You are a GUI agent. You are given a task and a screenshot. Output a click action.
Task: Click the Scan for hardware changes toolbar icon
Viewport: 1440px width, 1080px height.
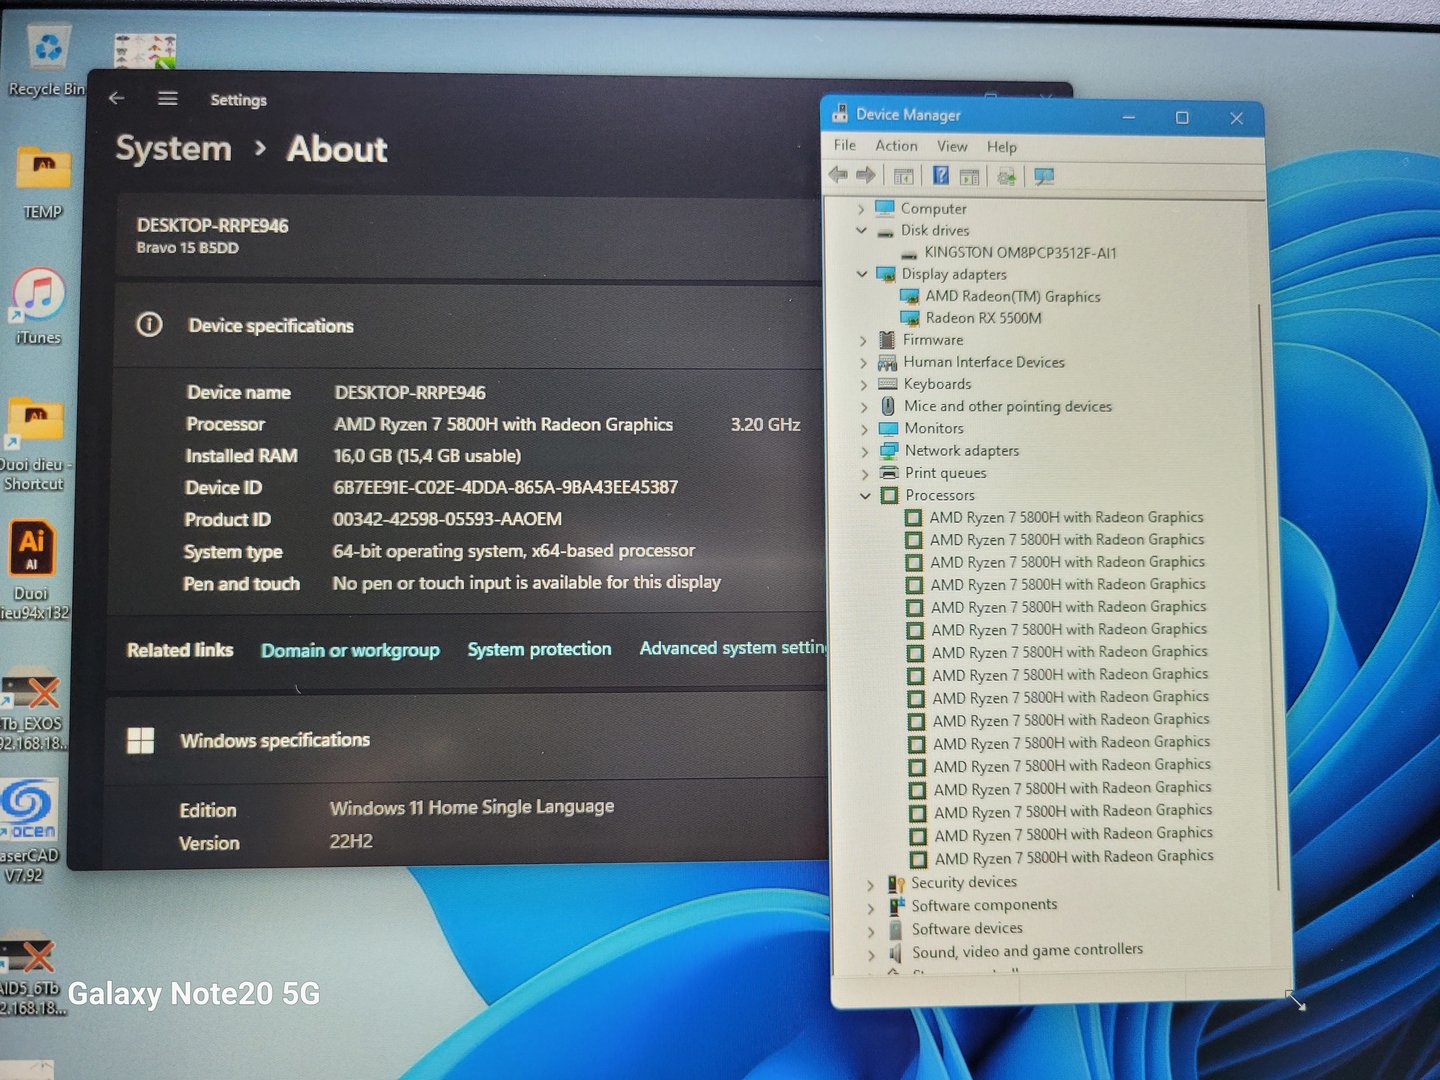point(1044,177)
